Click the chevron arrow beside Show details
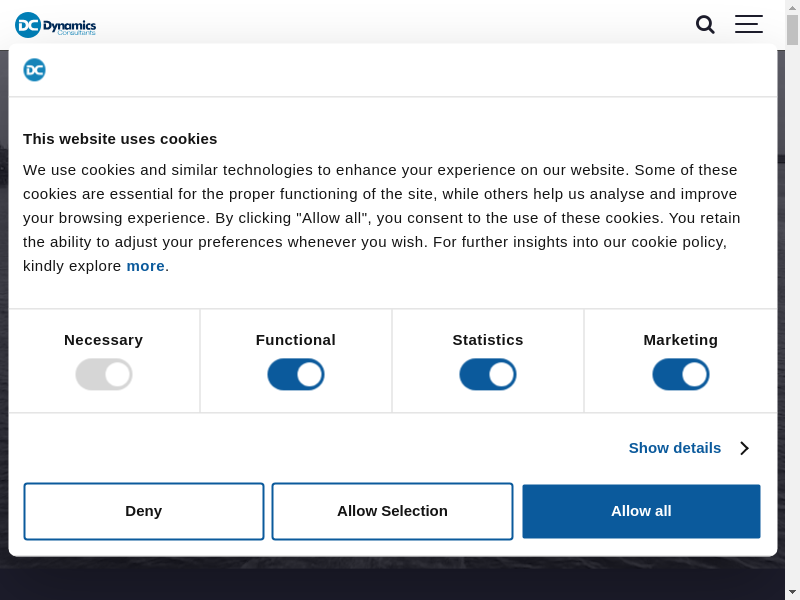Viewport: 800px width, 600px height. [x=744, y=448]
